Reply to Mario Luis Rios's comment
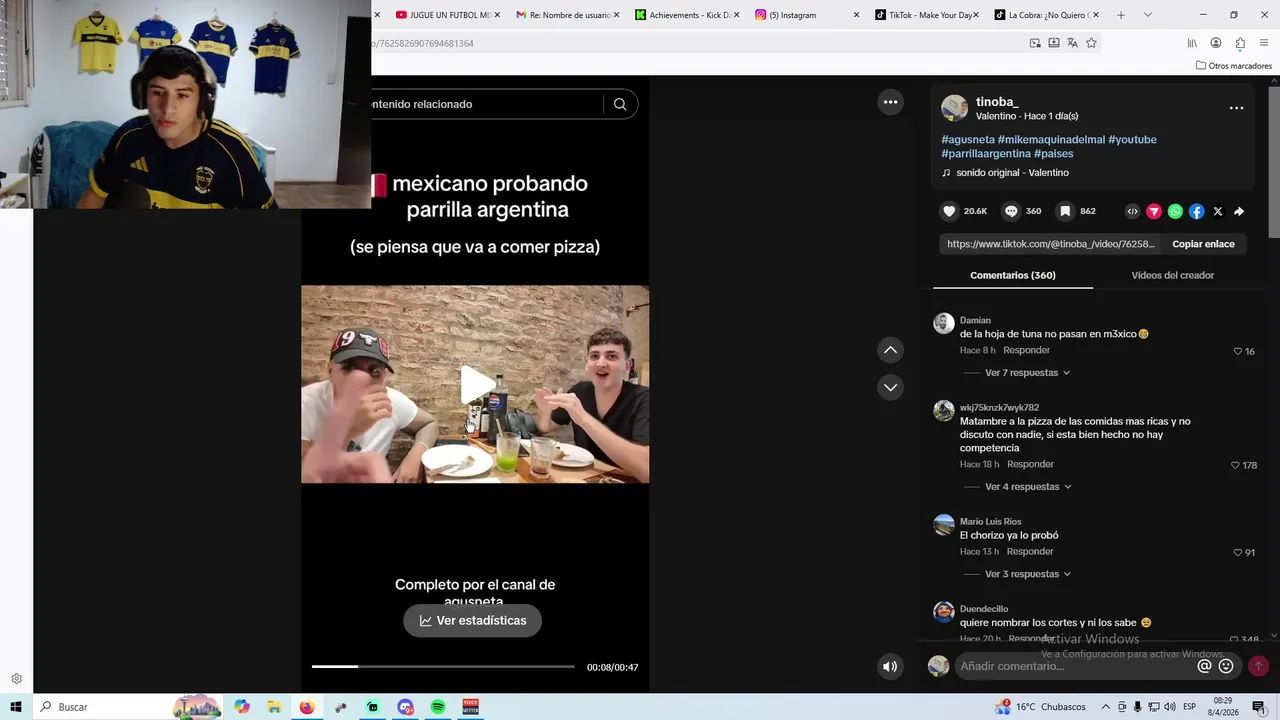This screenshot has width=1280, height=720. point(1030,552)
